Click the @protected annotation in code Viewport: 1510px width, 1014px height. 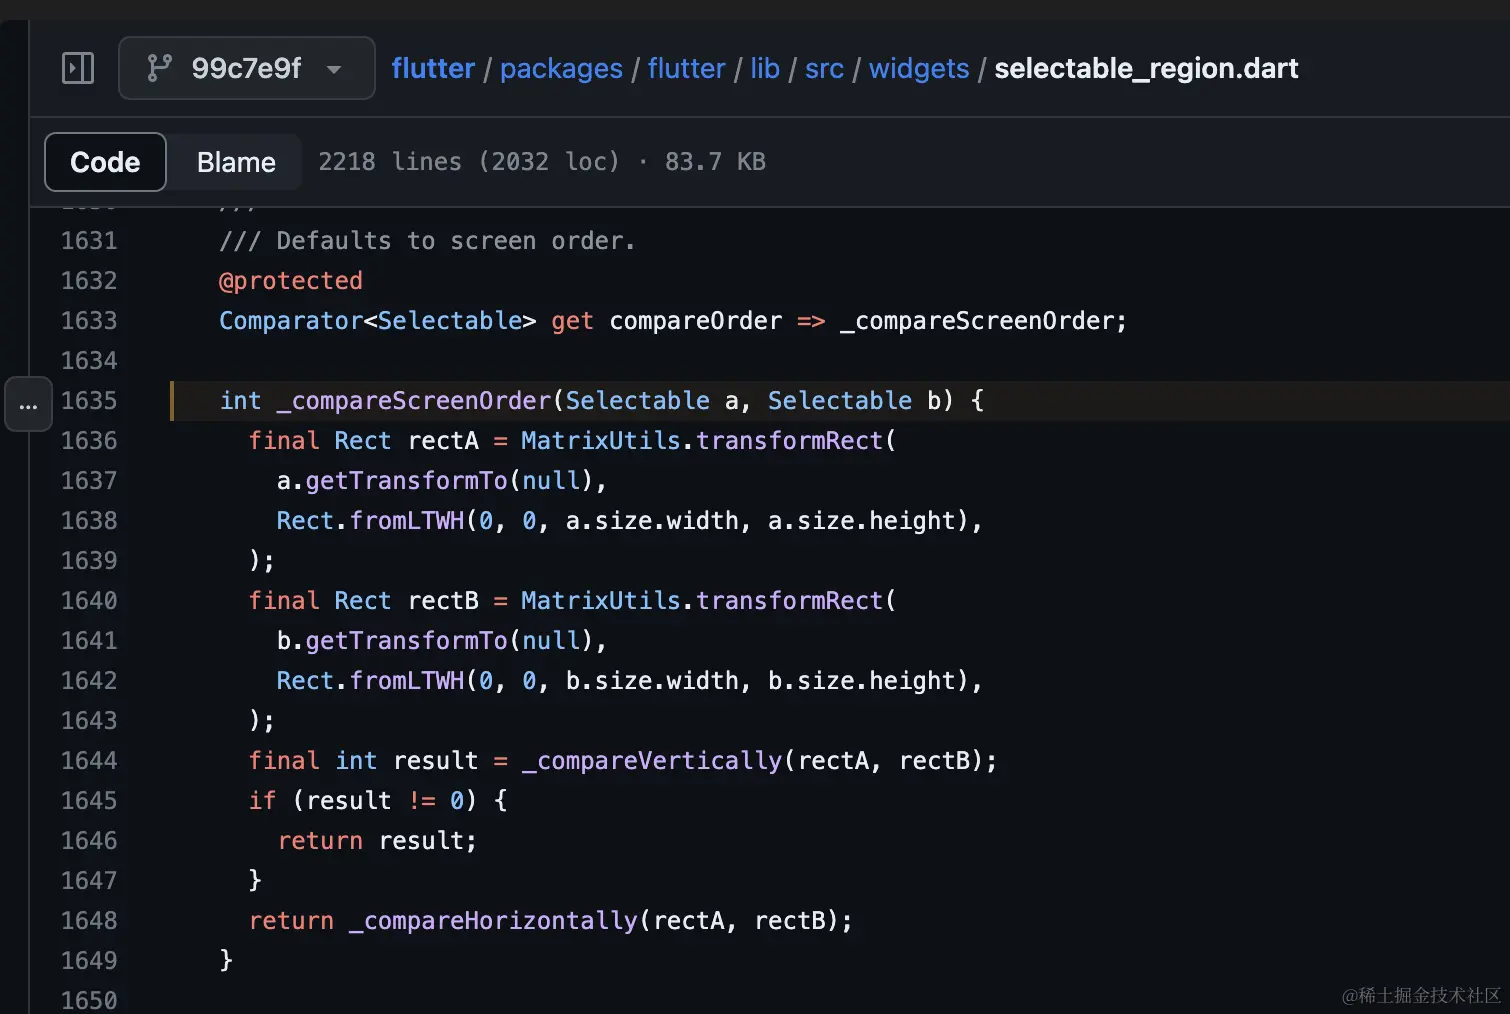click(x=291, y=281)
